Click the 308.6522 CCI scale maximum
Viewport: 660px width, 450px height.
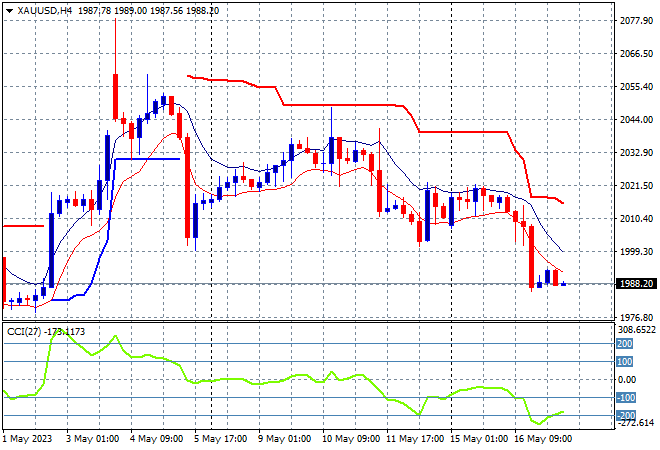point(636,330)
